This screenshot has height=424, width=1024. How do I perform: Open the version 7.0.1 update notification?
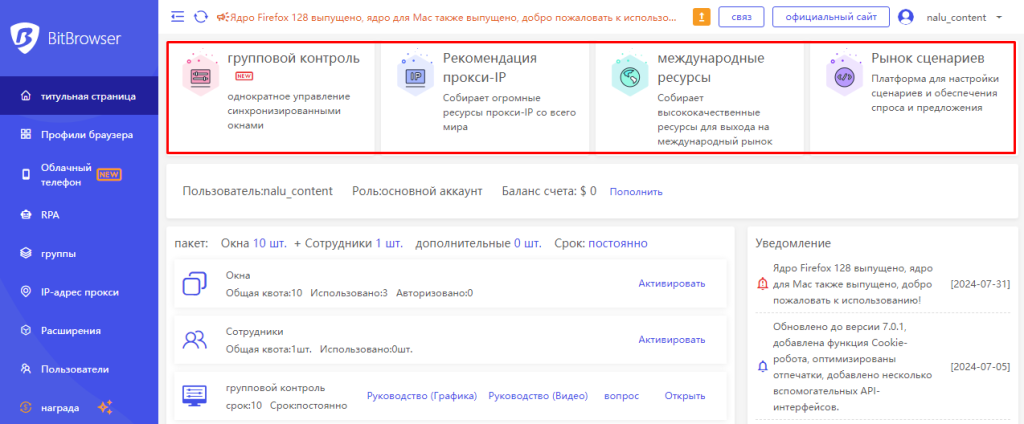coord(852,367)
